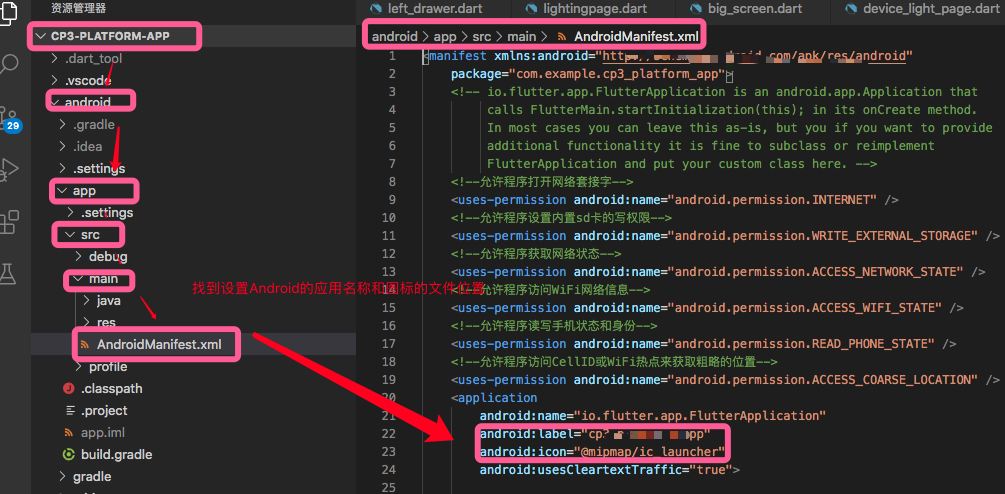Click the android:icon @mipmap/ic_launcher line

[x=602, y=452]
